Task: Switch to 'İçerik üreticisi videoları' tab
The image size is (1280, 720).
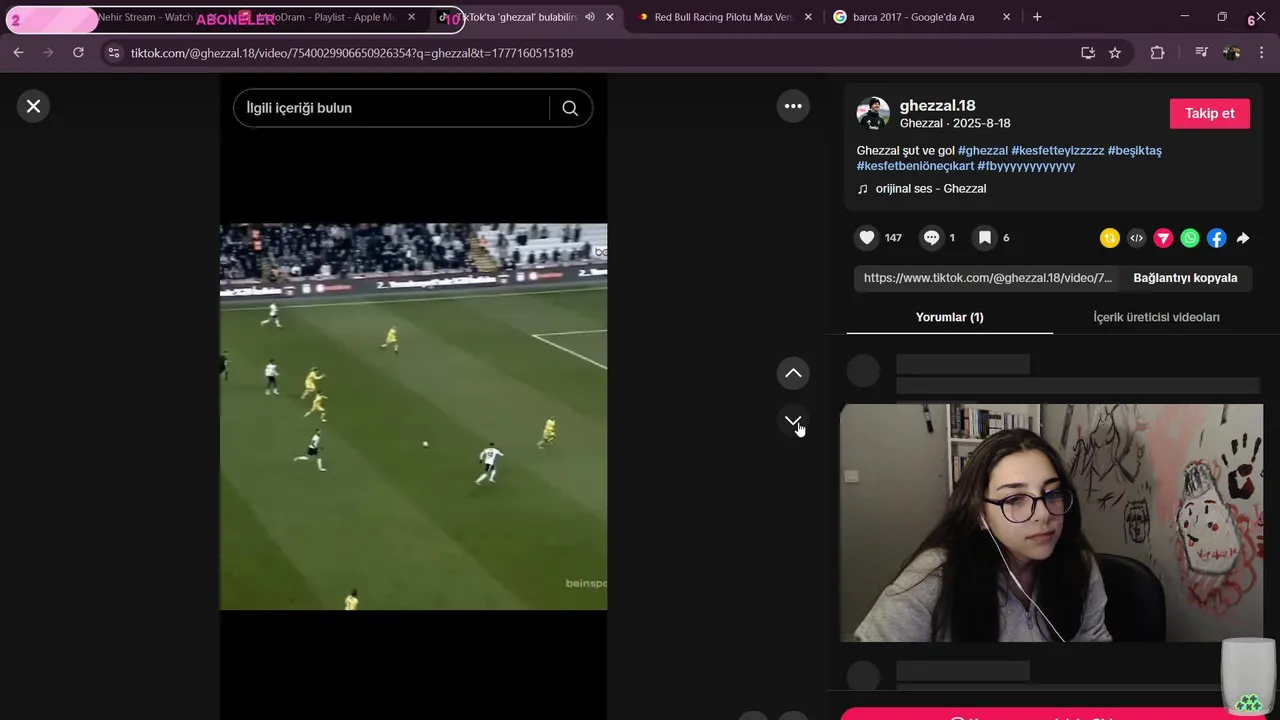Action: [x=1156, y=317]
